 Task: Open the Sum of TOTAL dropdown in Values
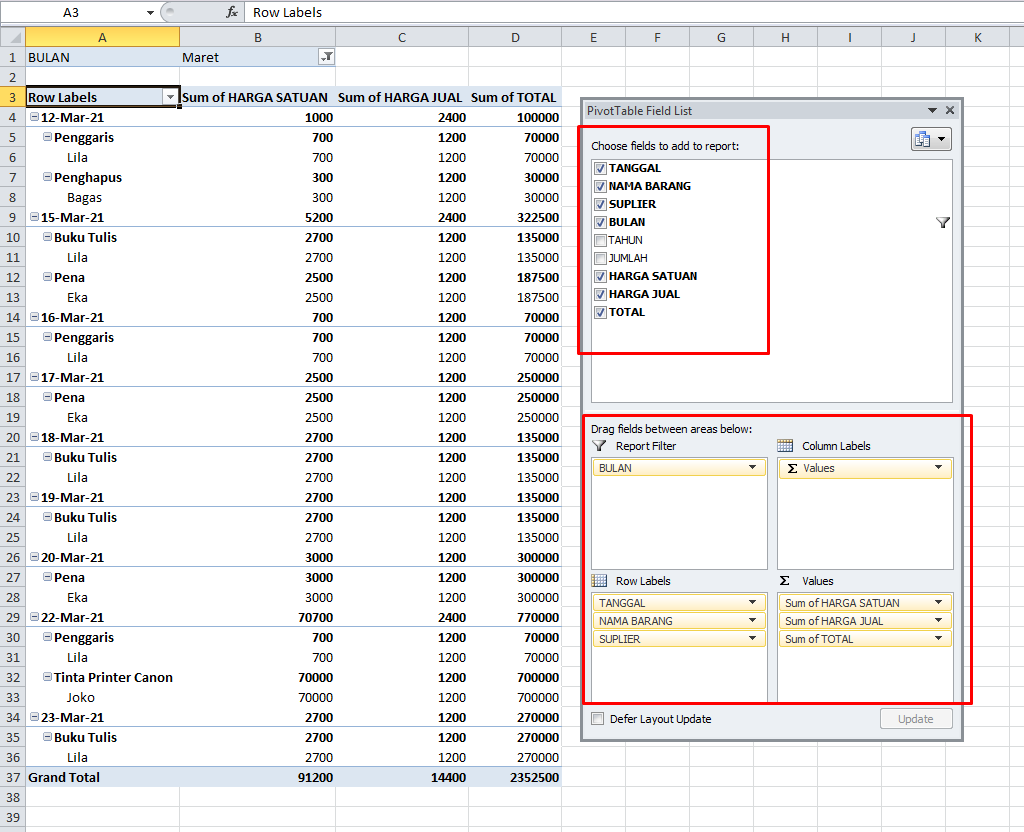coord(937,639)
